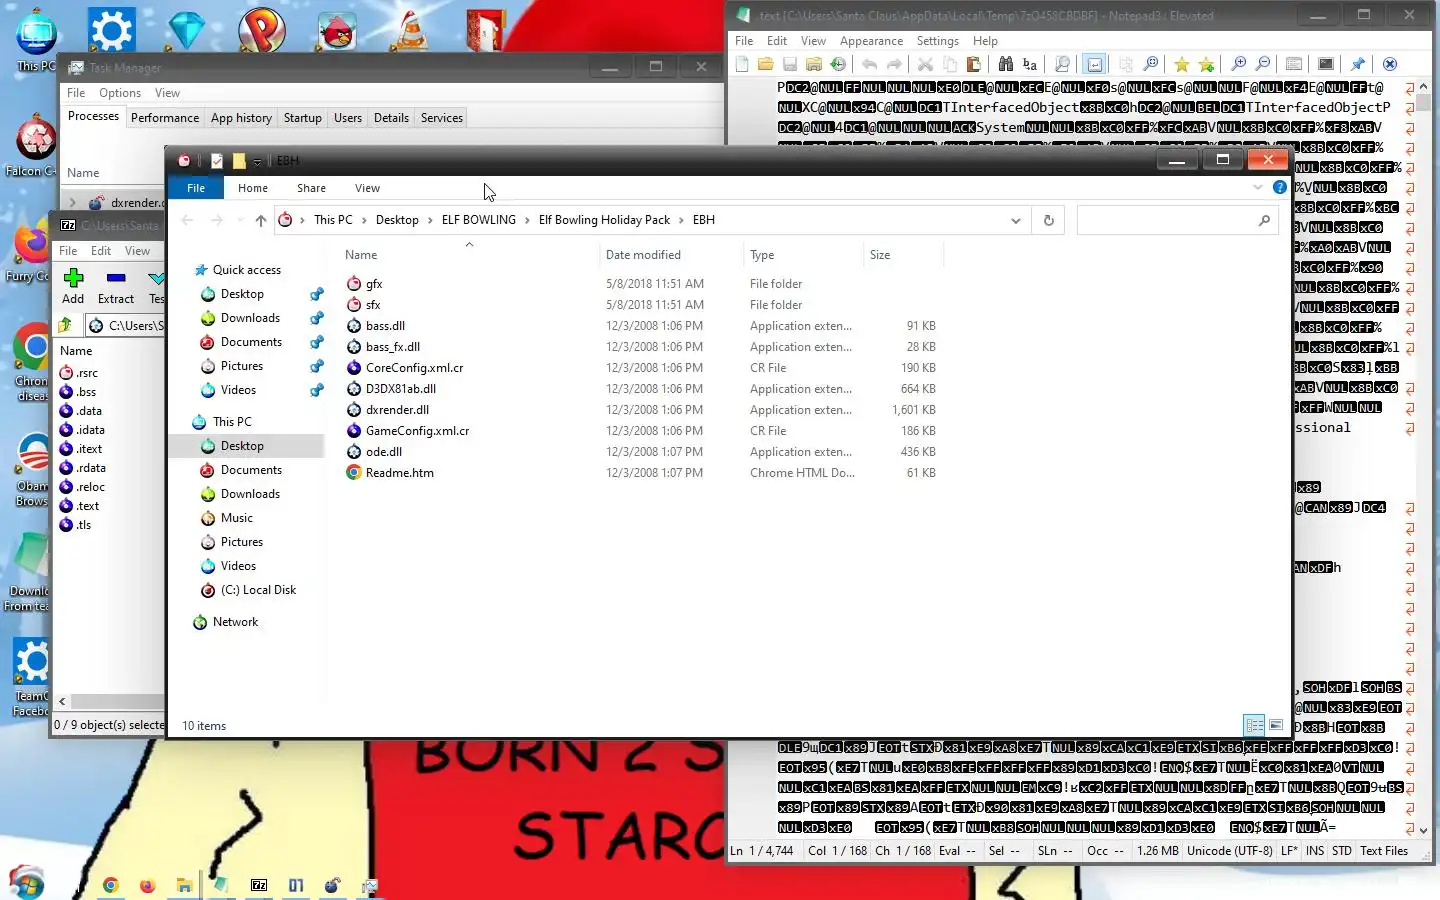Click the 7-Zip taskbar icon
Screen dimensions: 1440x900
[x=259, y=885]
